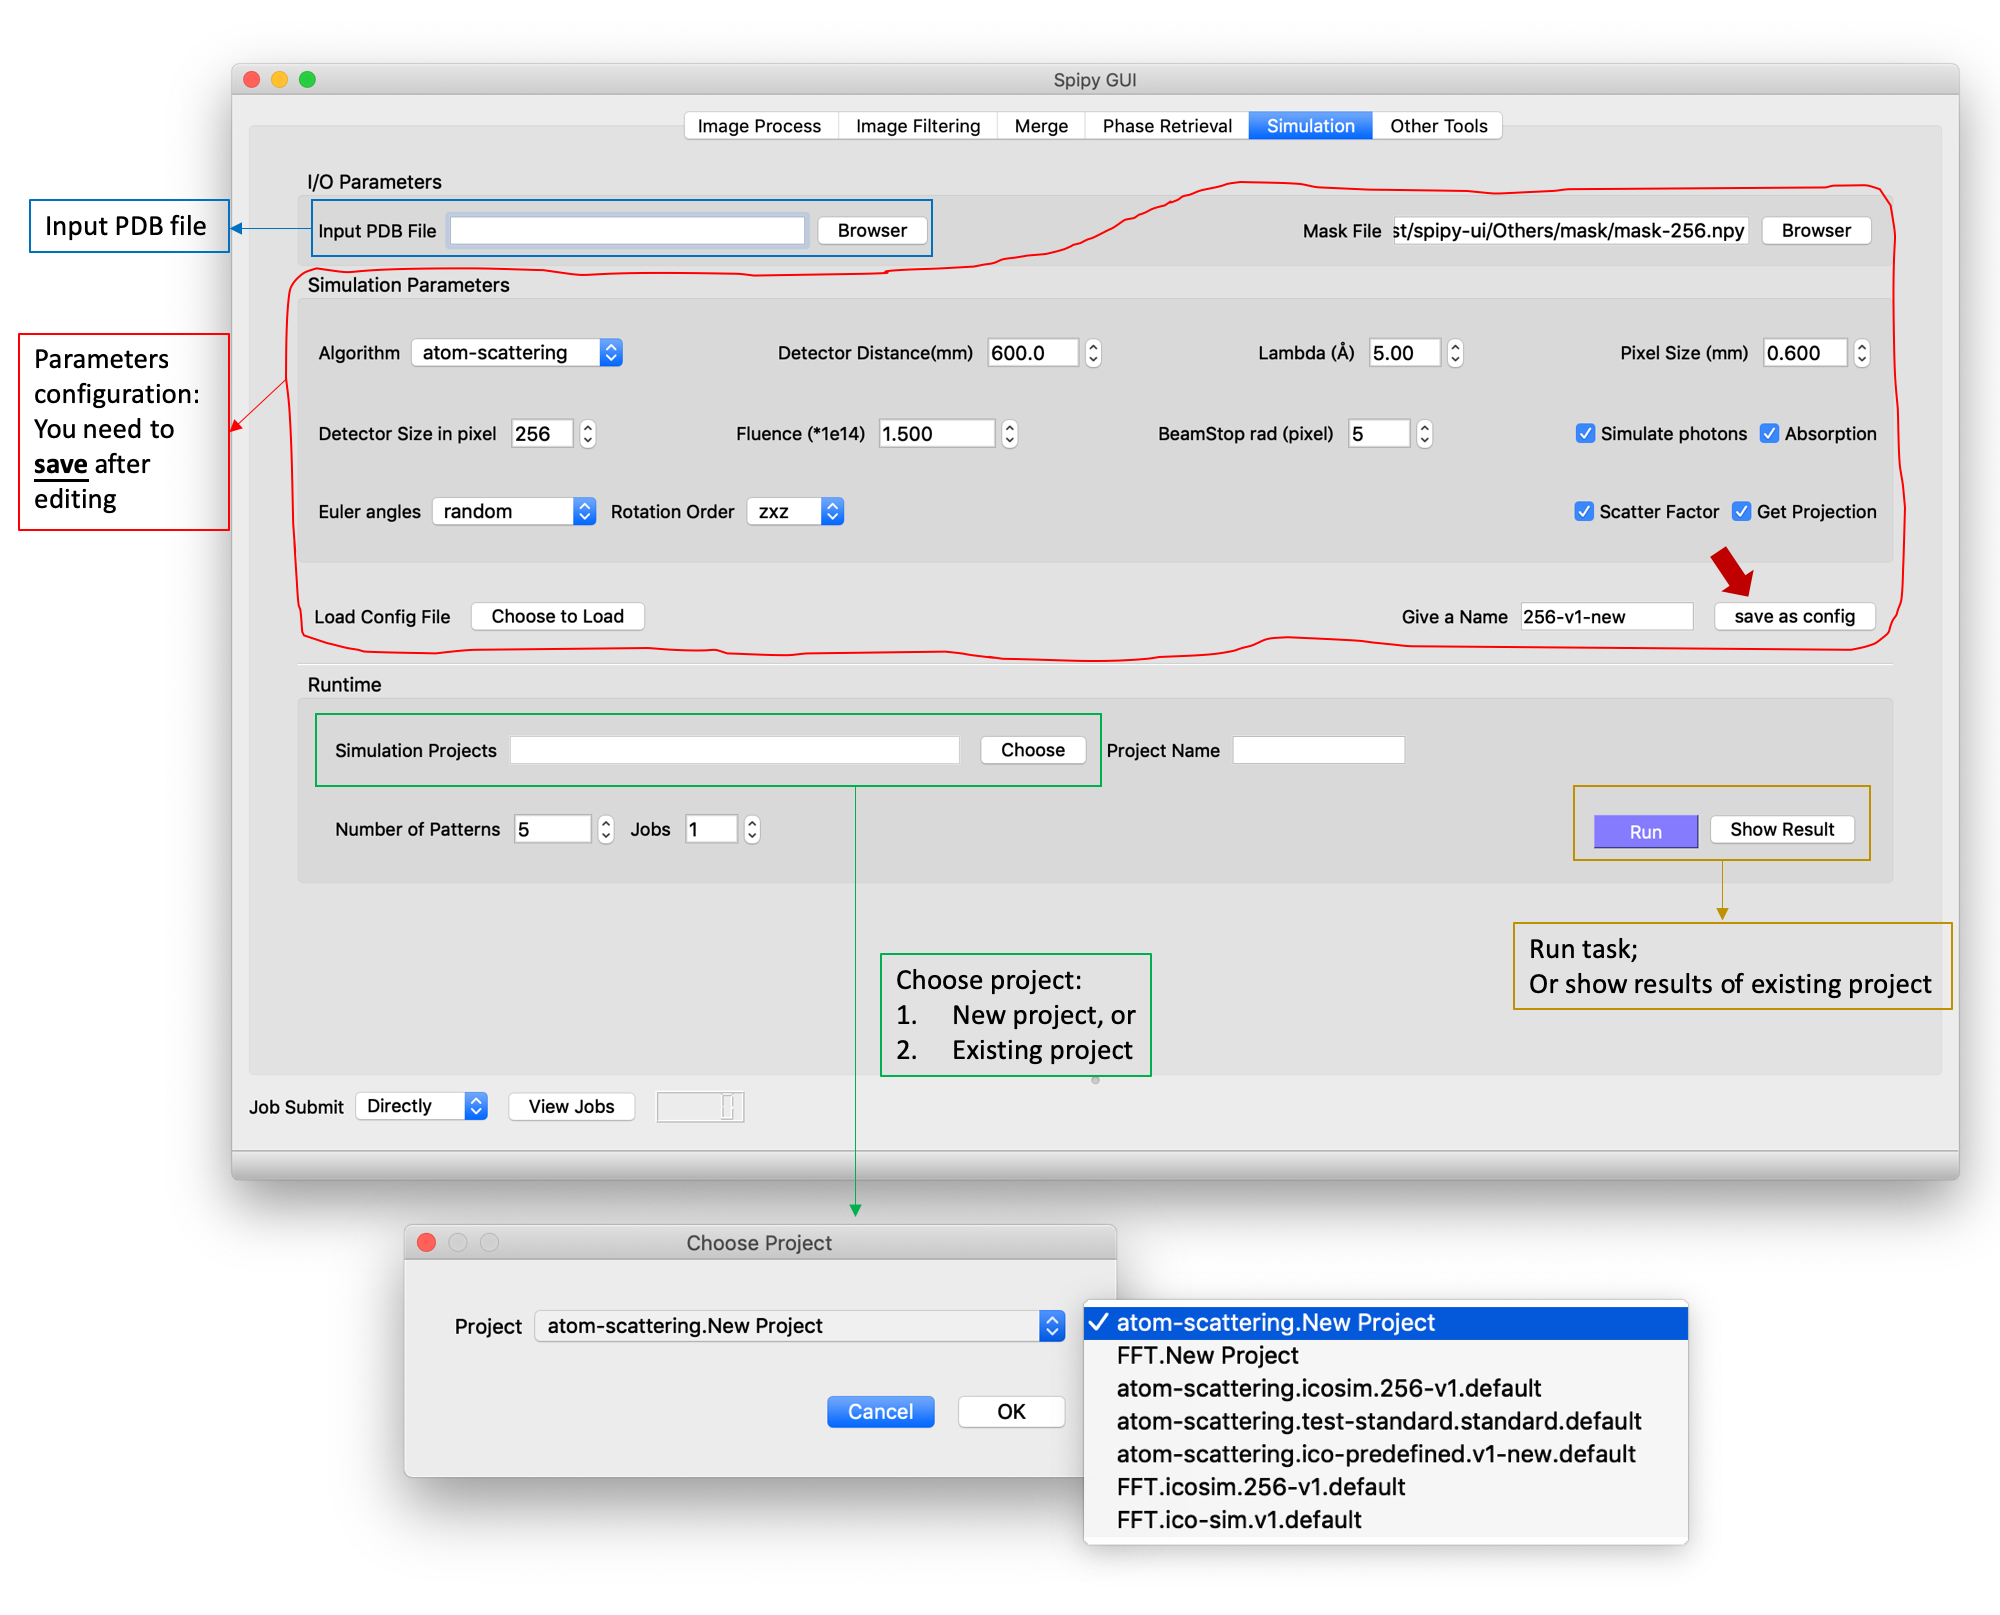Click the Simulation tab

(1310, 126)
